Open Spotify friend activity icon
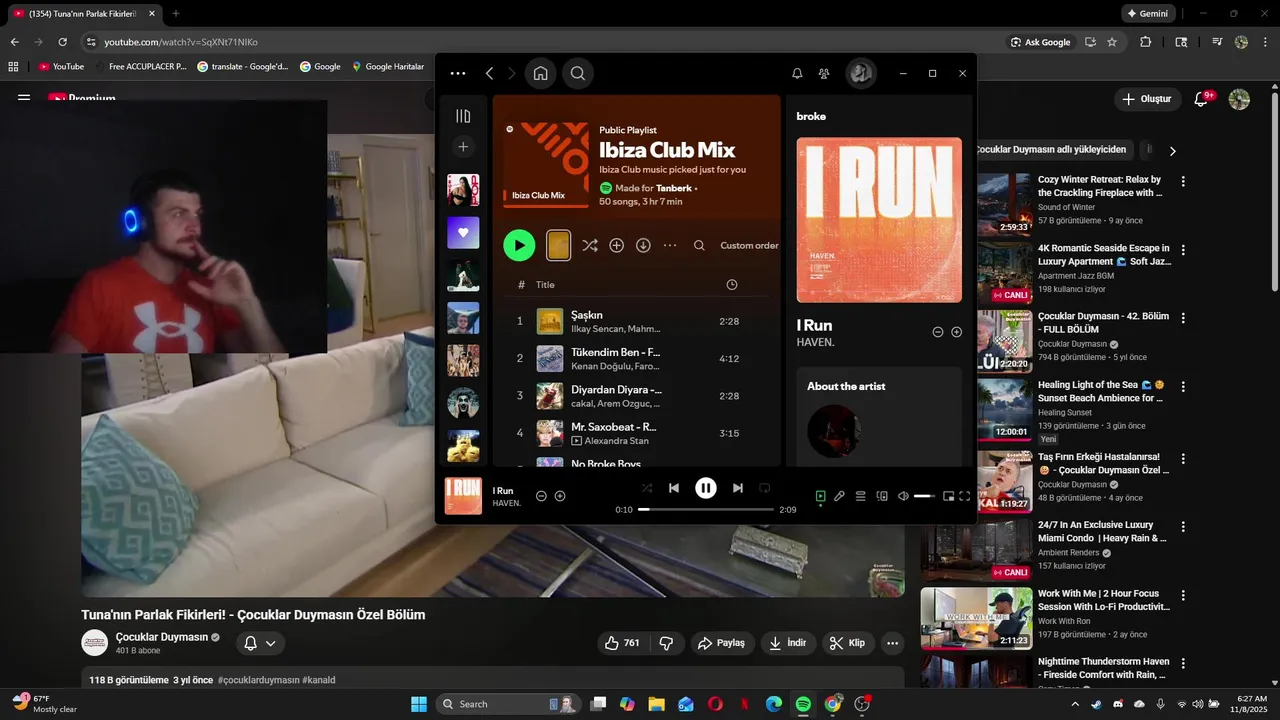1280x720 pixels. point(824,73)
